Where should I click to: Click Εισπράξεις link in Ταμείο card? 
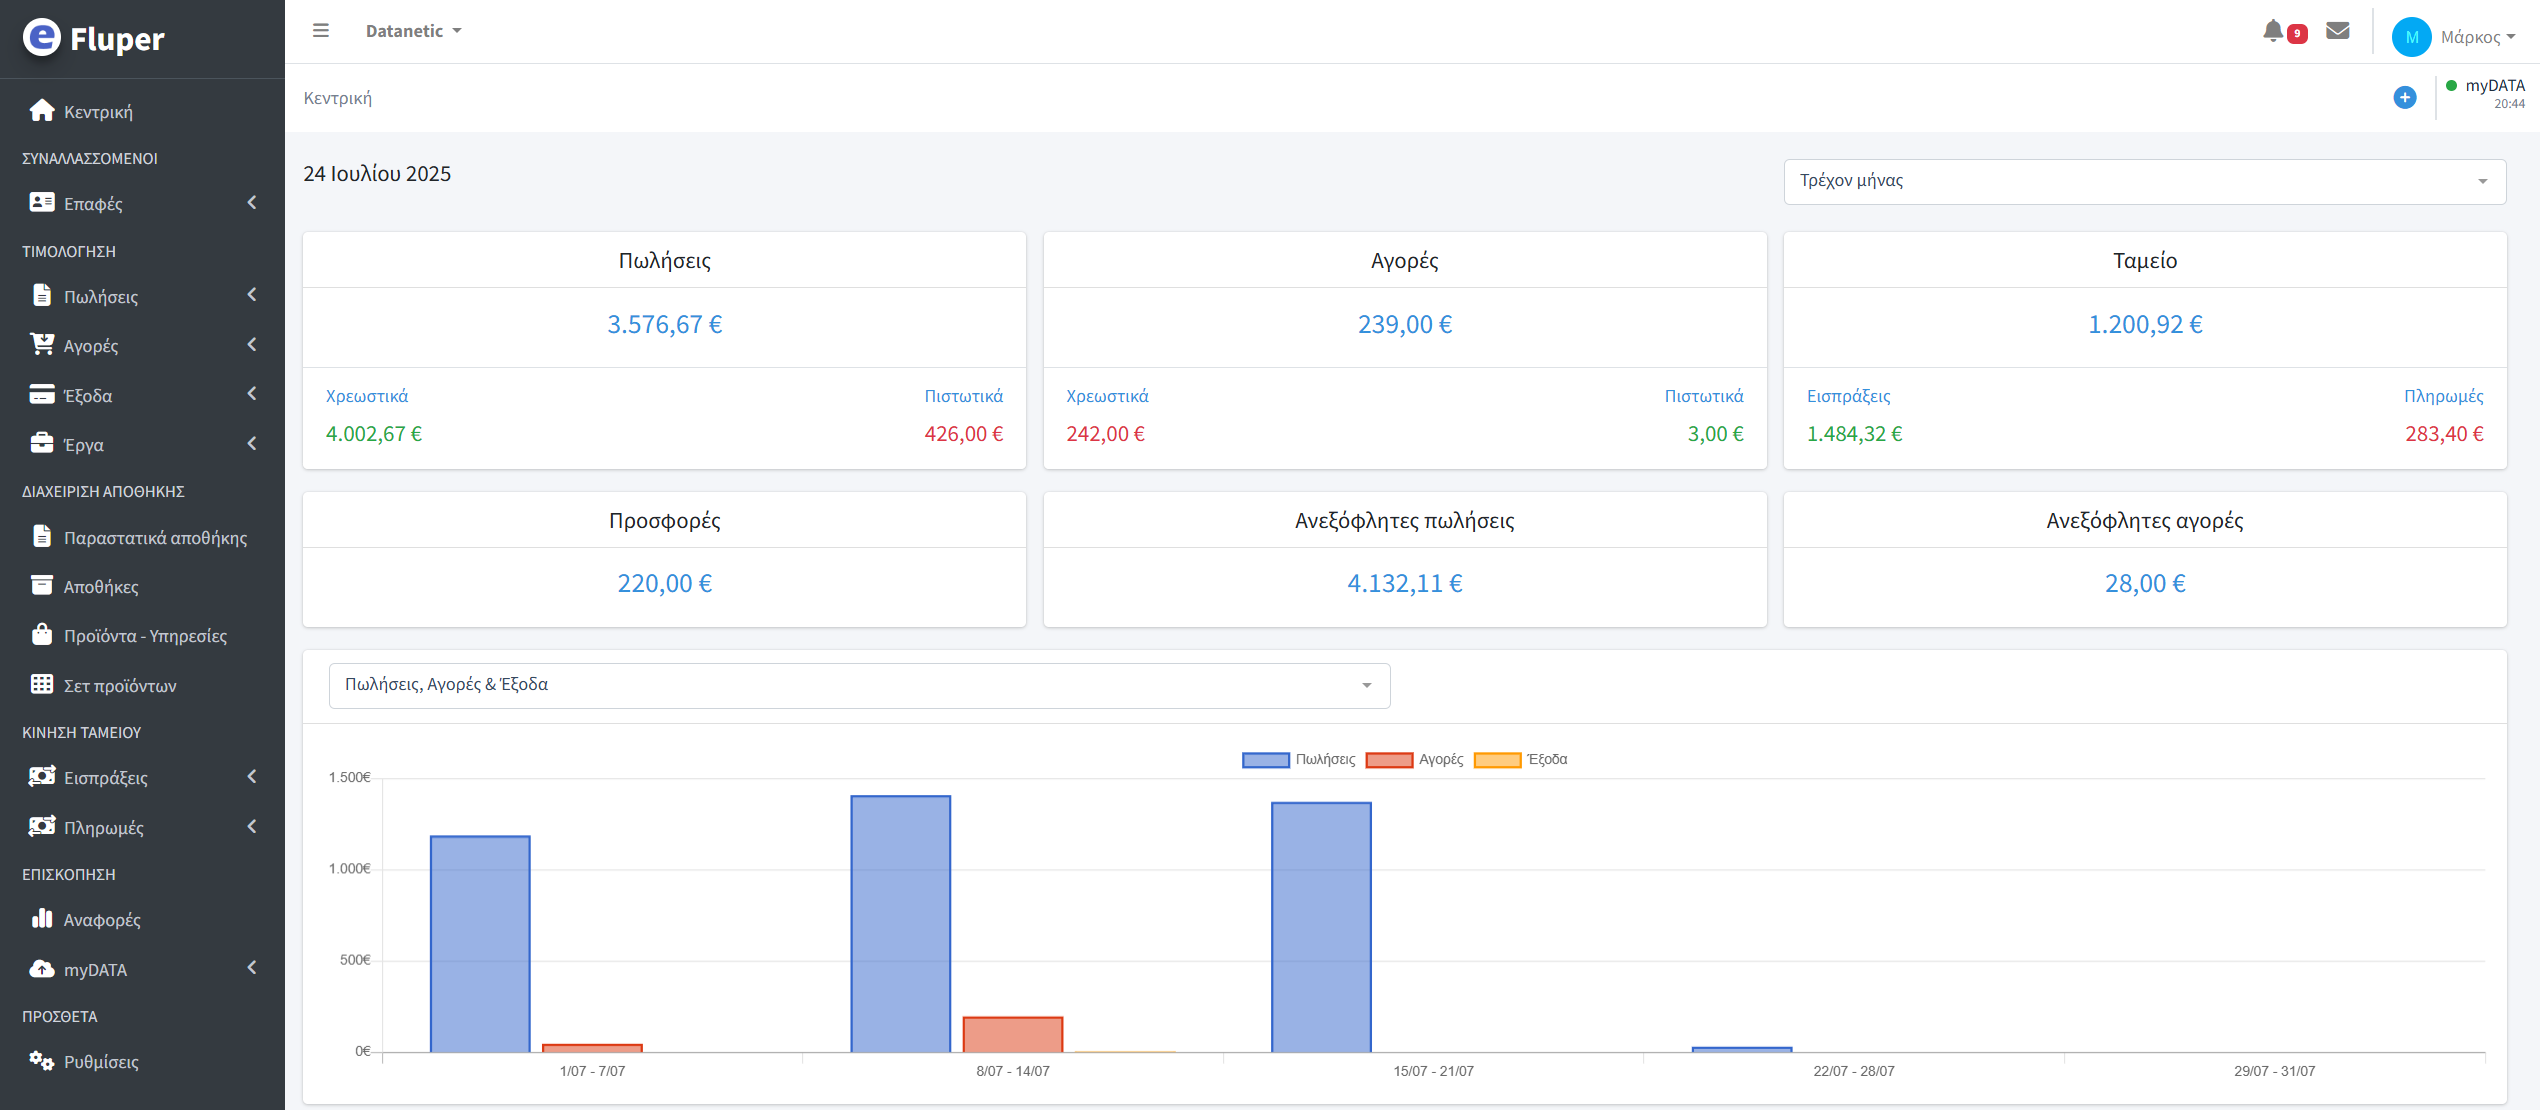[1848, 396]
